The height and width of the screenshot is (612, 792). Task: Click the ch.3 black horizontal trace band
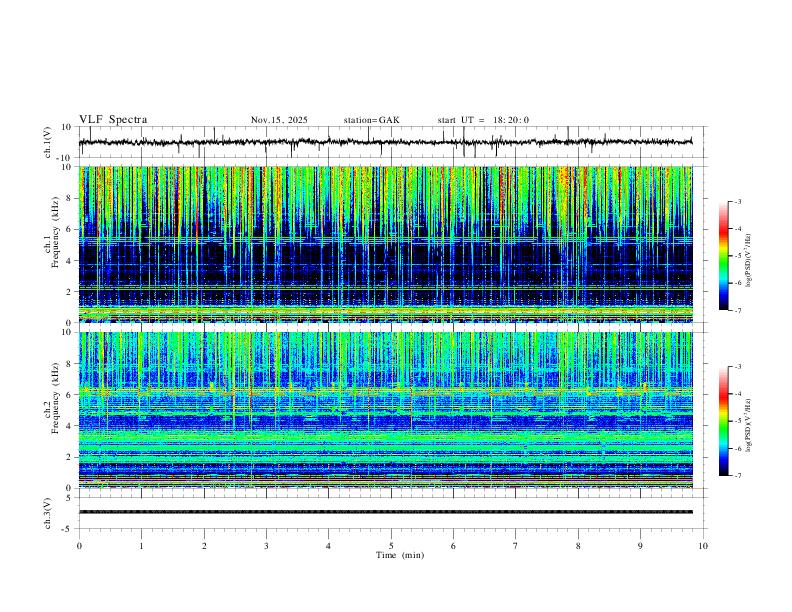pos(385,512)
